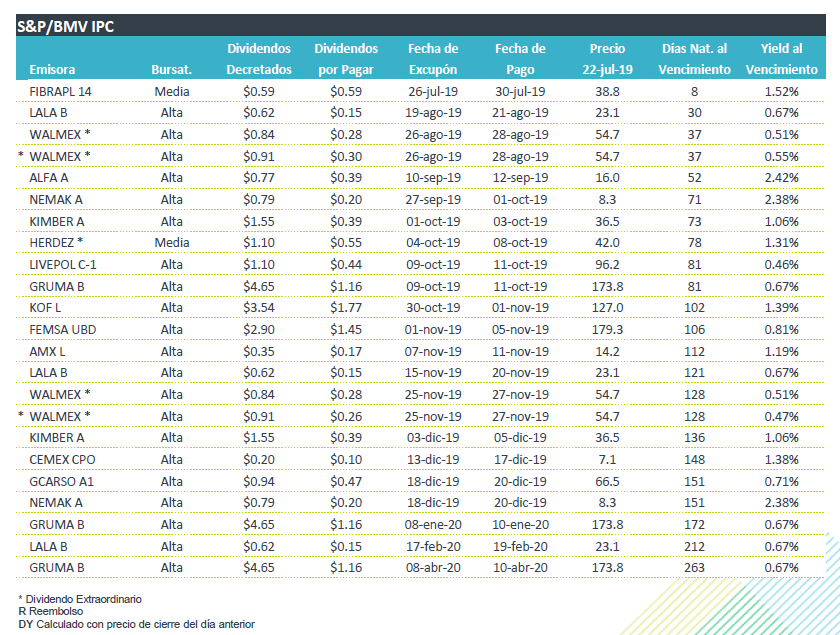Click the 16.0 price value

tap(608, 178)
